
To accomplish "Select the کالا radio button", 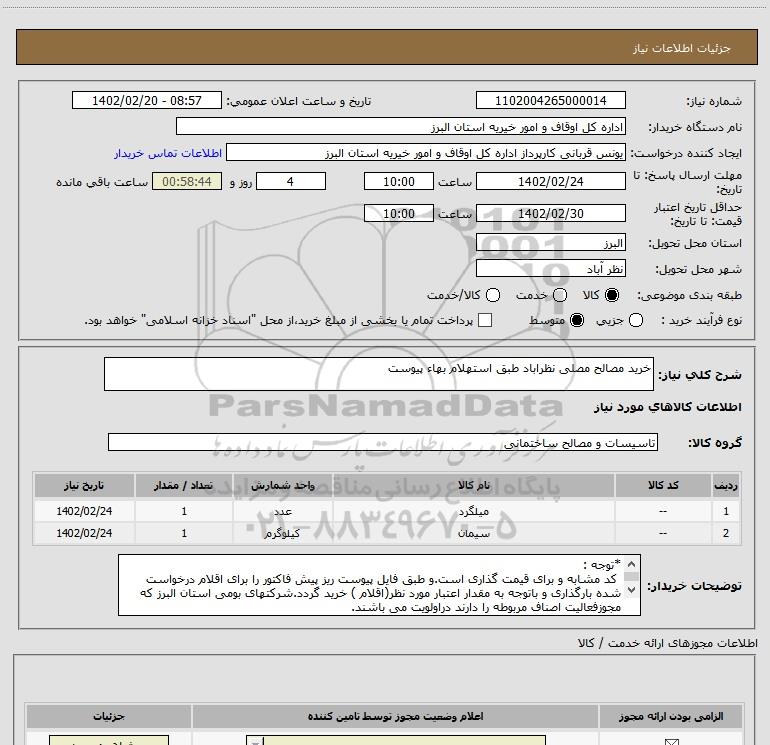I will (x=612, y=295).
